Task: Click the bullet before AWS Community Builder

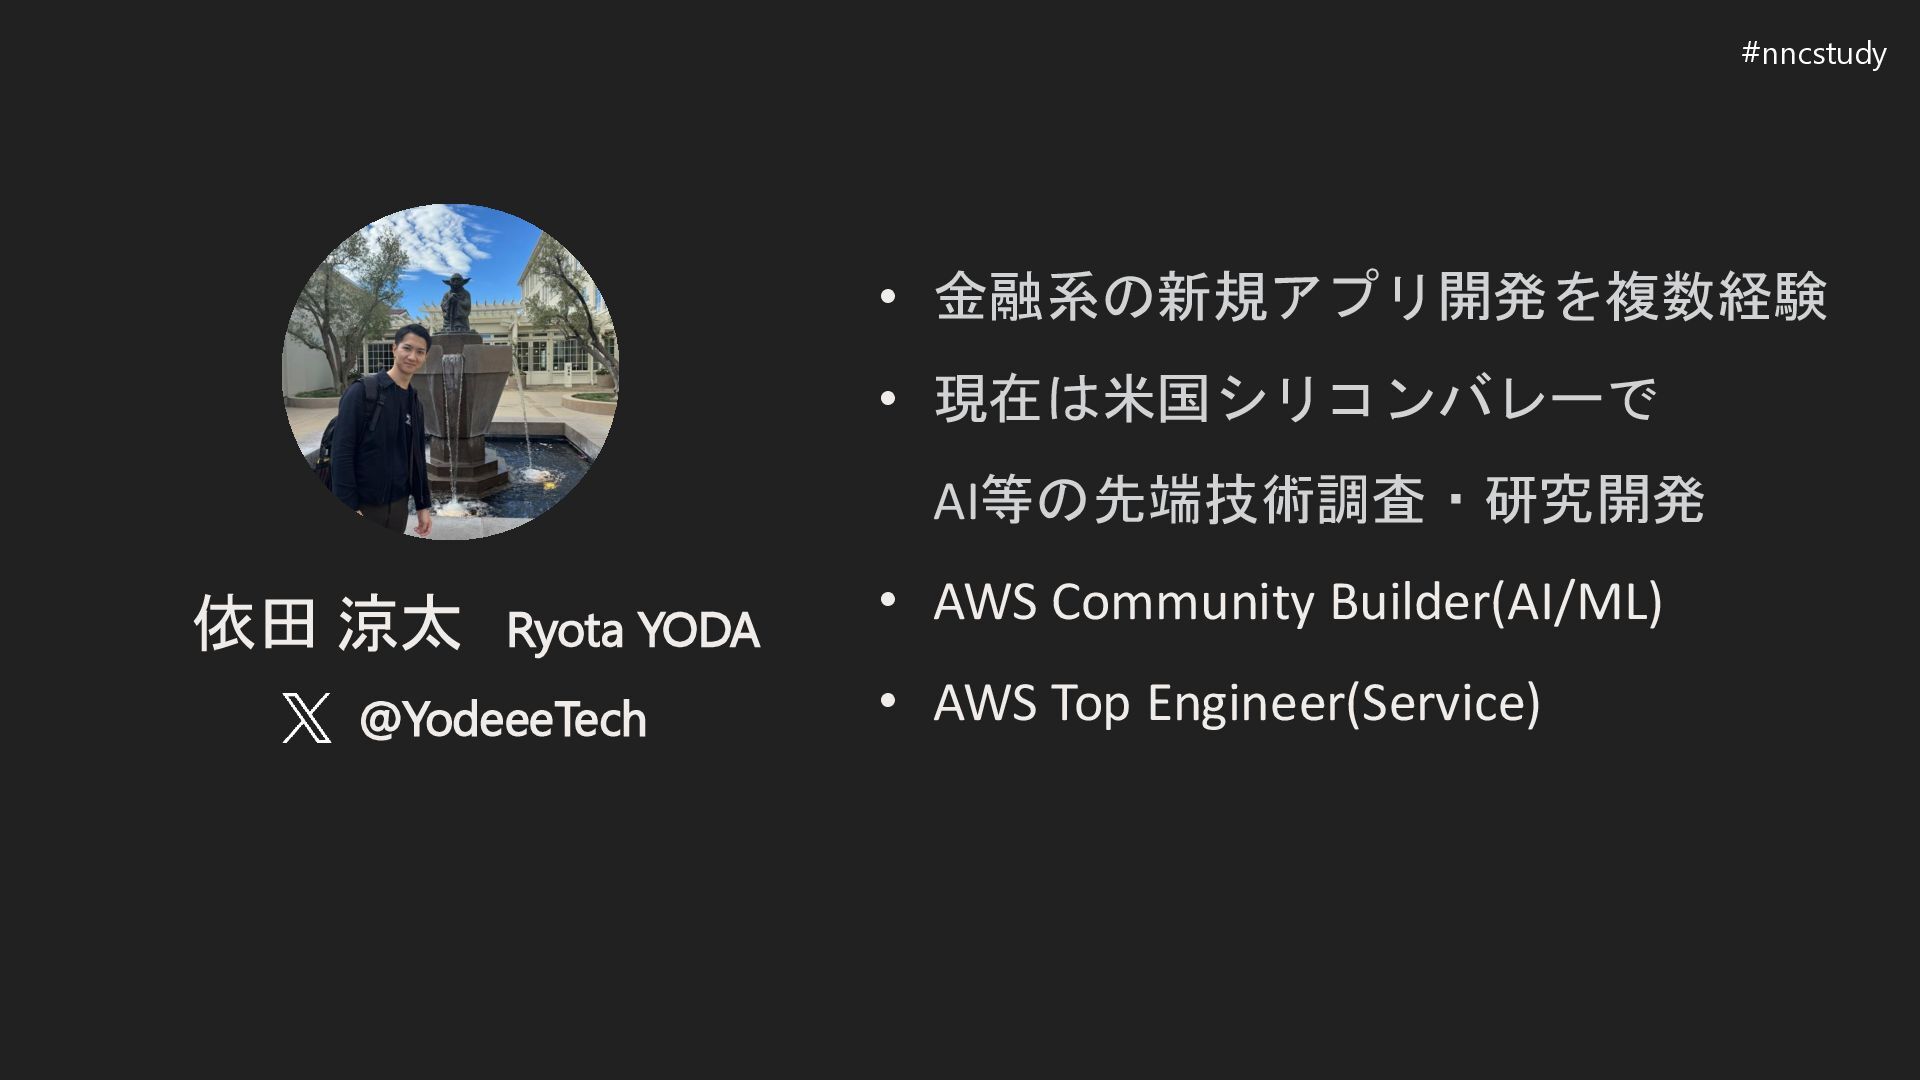Action: [887, 600]
